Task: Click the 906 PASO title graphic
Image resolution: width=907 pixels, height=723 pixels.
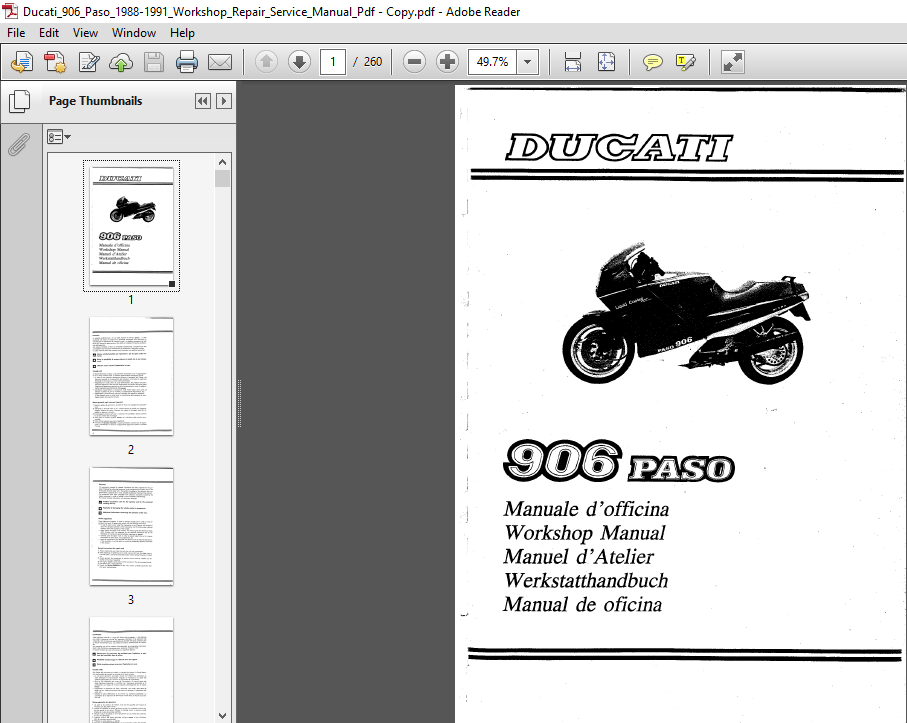Action: click(619, 461)
